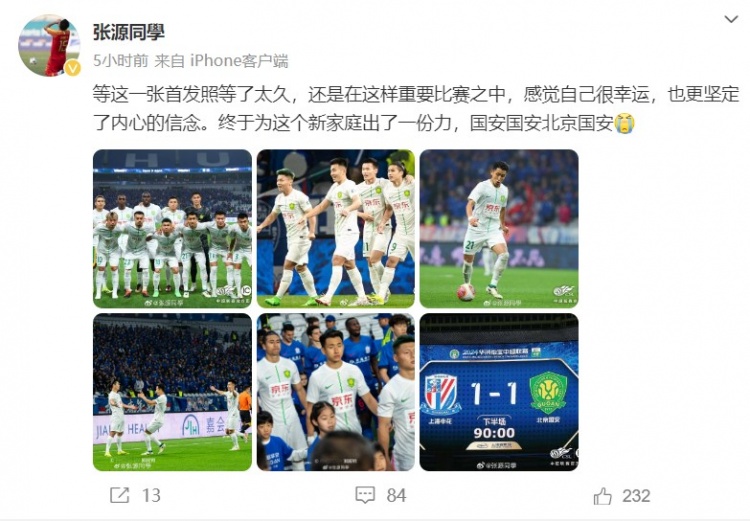The width and height of the screenshot is (750, 521).
Task: Open the 1-1 scoreboard photo
Action: coord(499,392)
